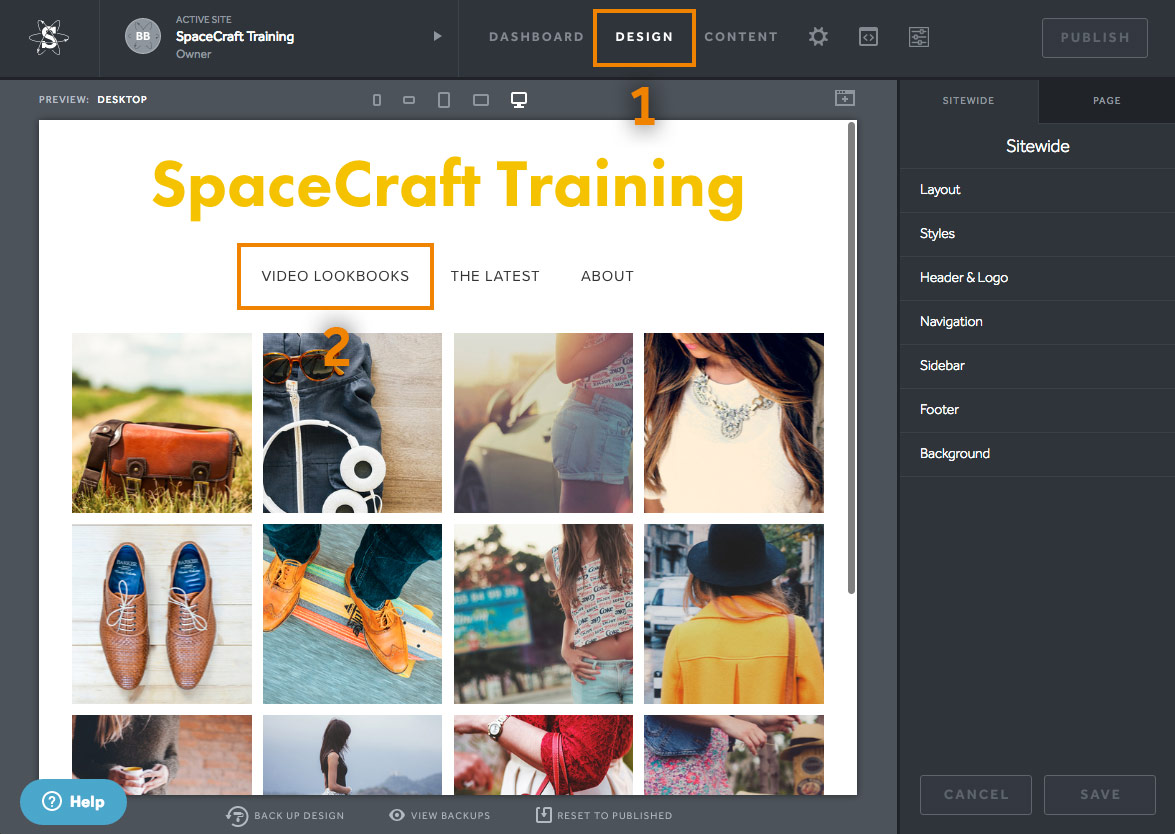This screenshot has height=834, width=1175.
Task: Select the brown brogue shoes thumbnail
Action: pos(162,614)
